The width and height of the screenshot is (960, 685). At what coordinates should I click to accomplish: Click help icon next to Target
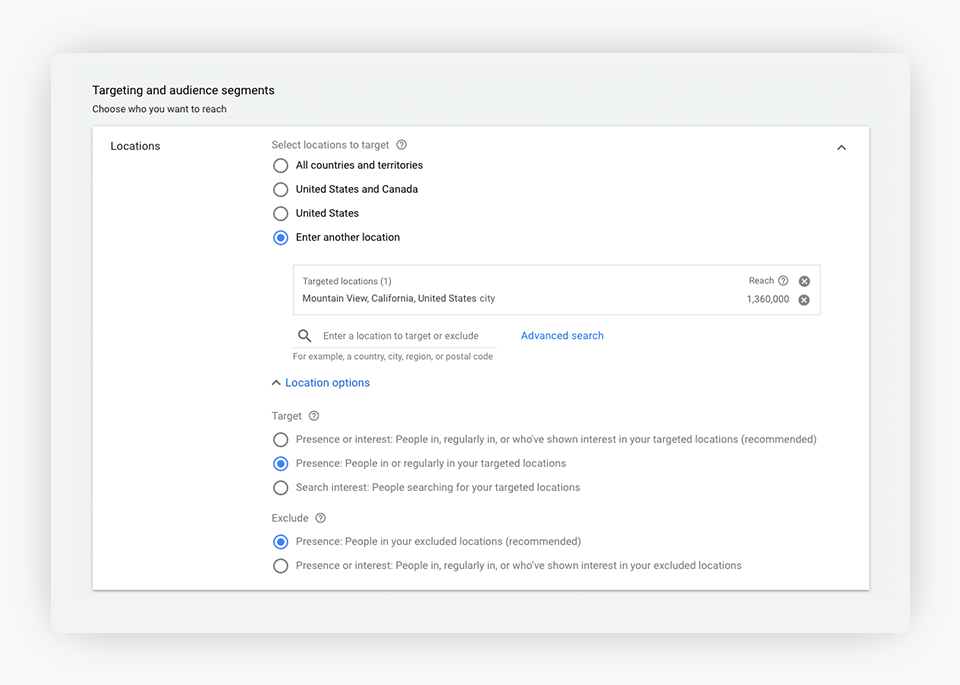click(x=314, y=416)
